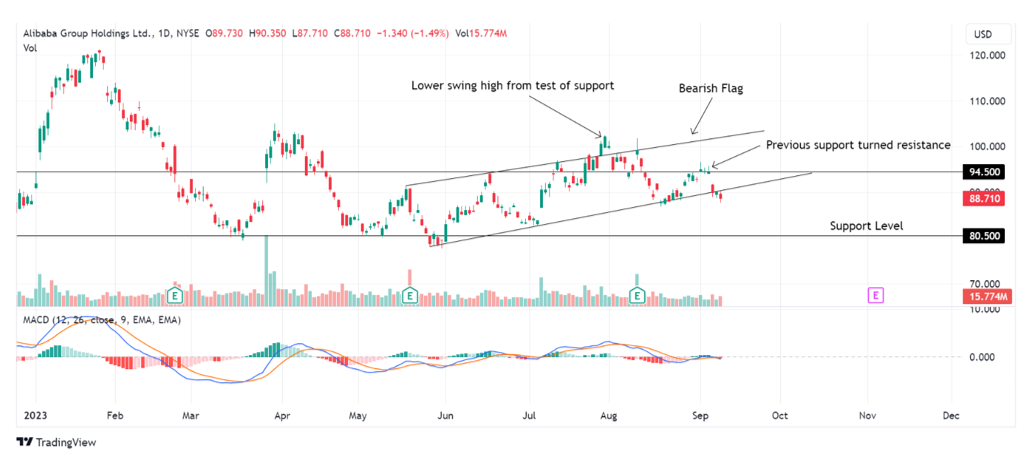Image resolution: width=1036 pixels, height=463 pixels.
Task: Open the USD currency selector
Action: (988, 35)
